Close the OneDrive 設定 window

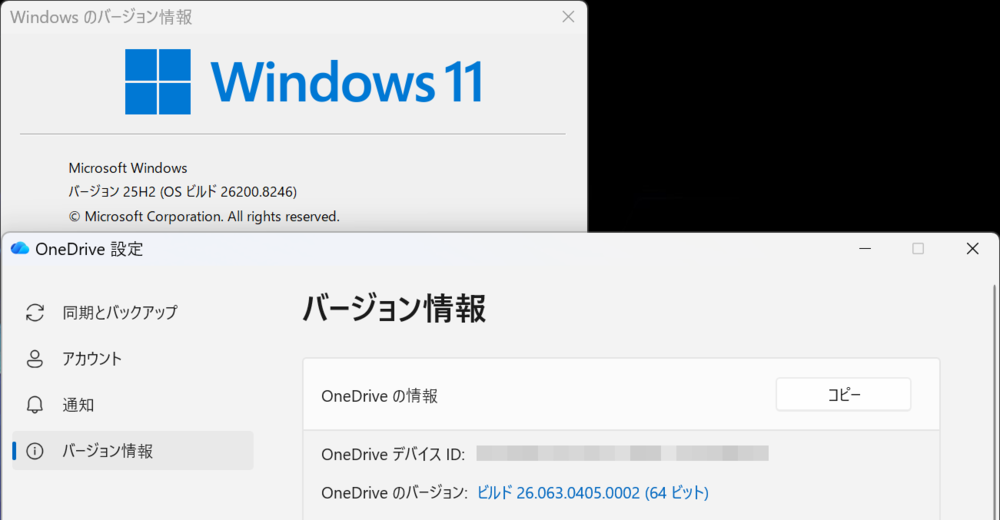(x=972, y=248)
